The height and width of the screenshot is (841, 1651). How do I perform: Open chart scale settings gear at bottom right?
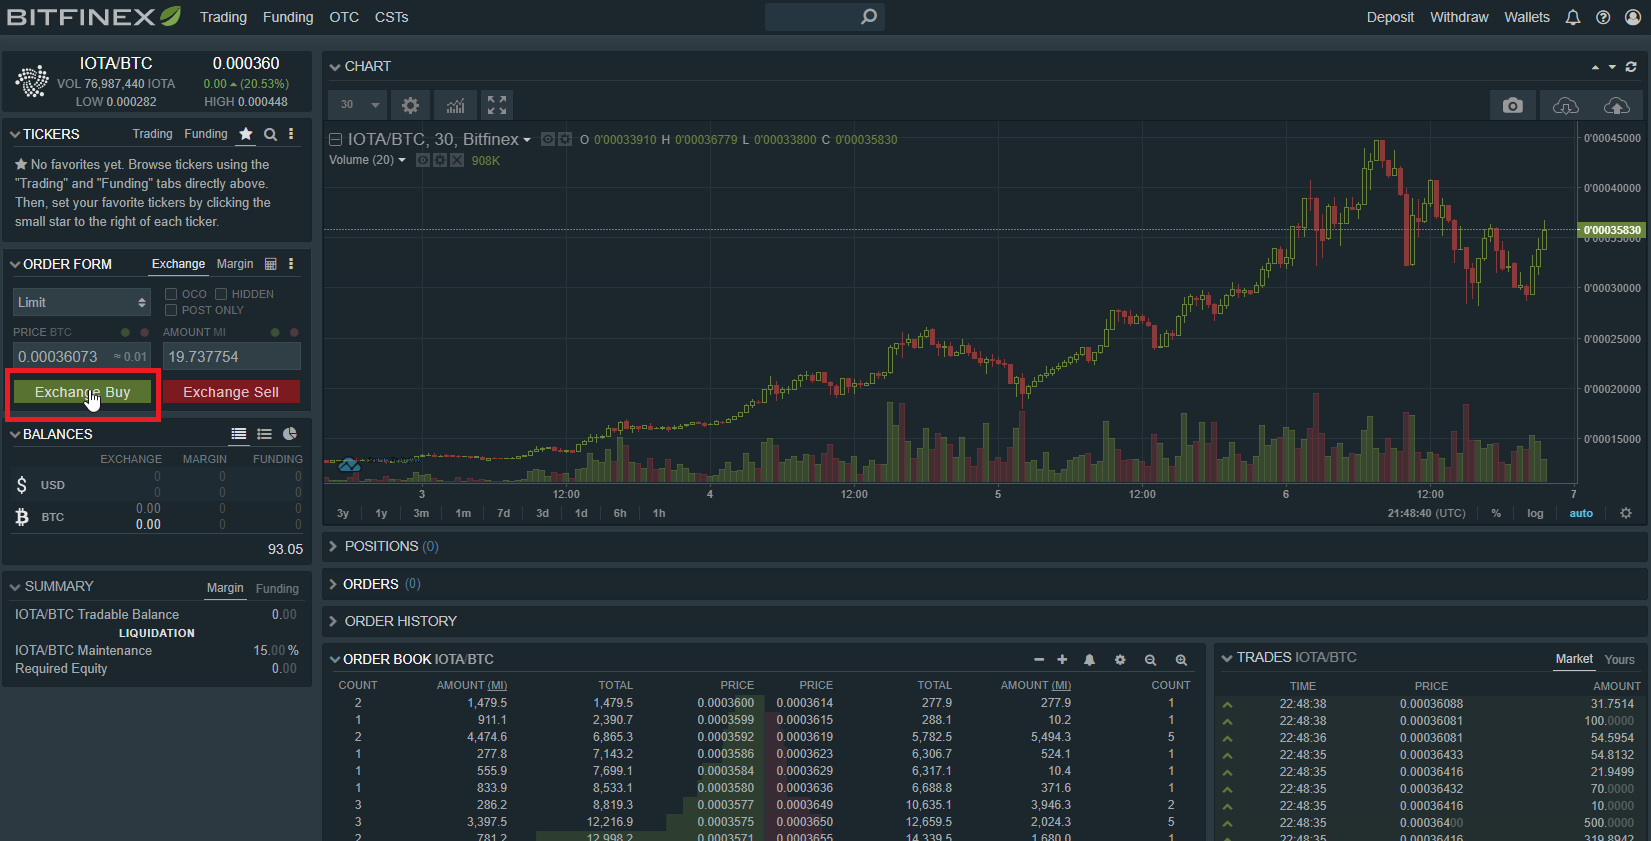(1626, 513)
